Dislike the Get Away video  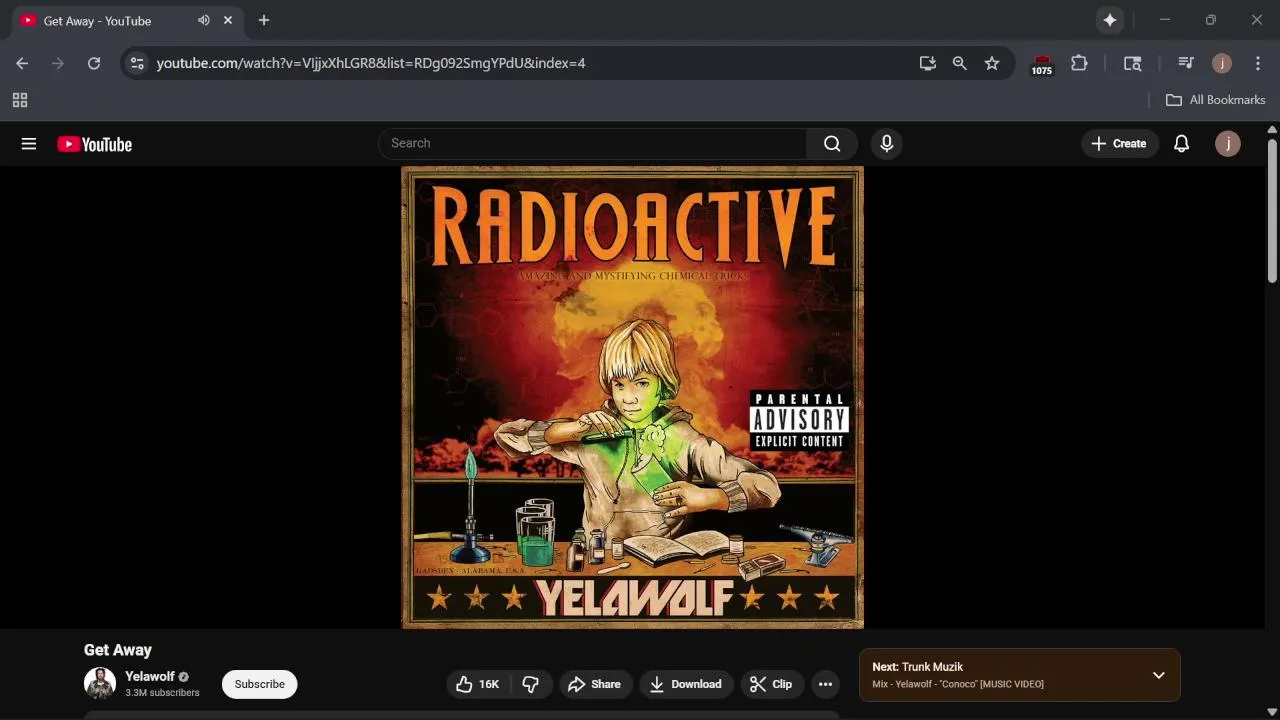tap(531, 684)
